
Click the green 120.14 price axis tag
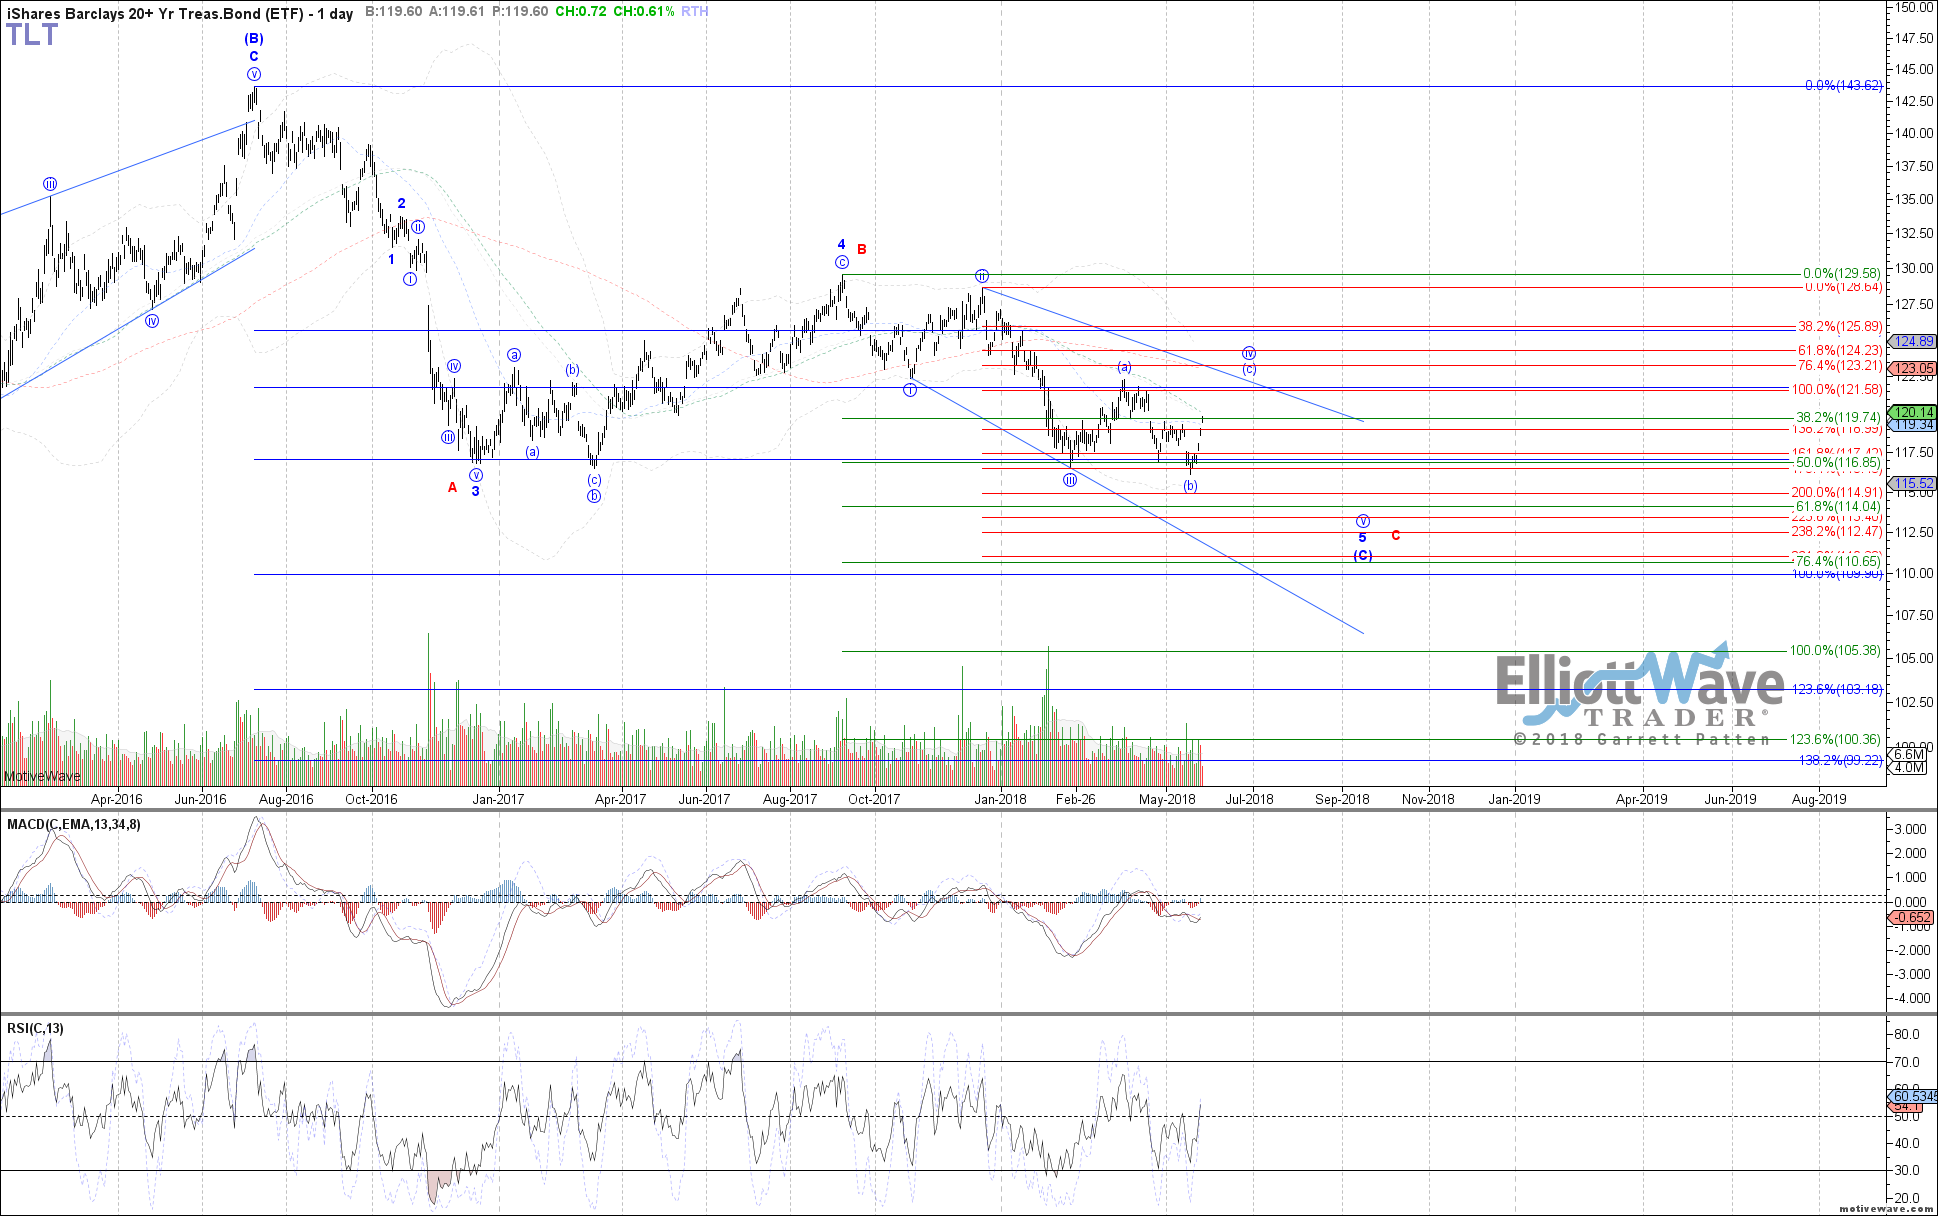1914,412
